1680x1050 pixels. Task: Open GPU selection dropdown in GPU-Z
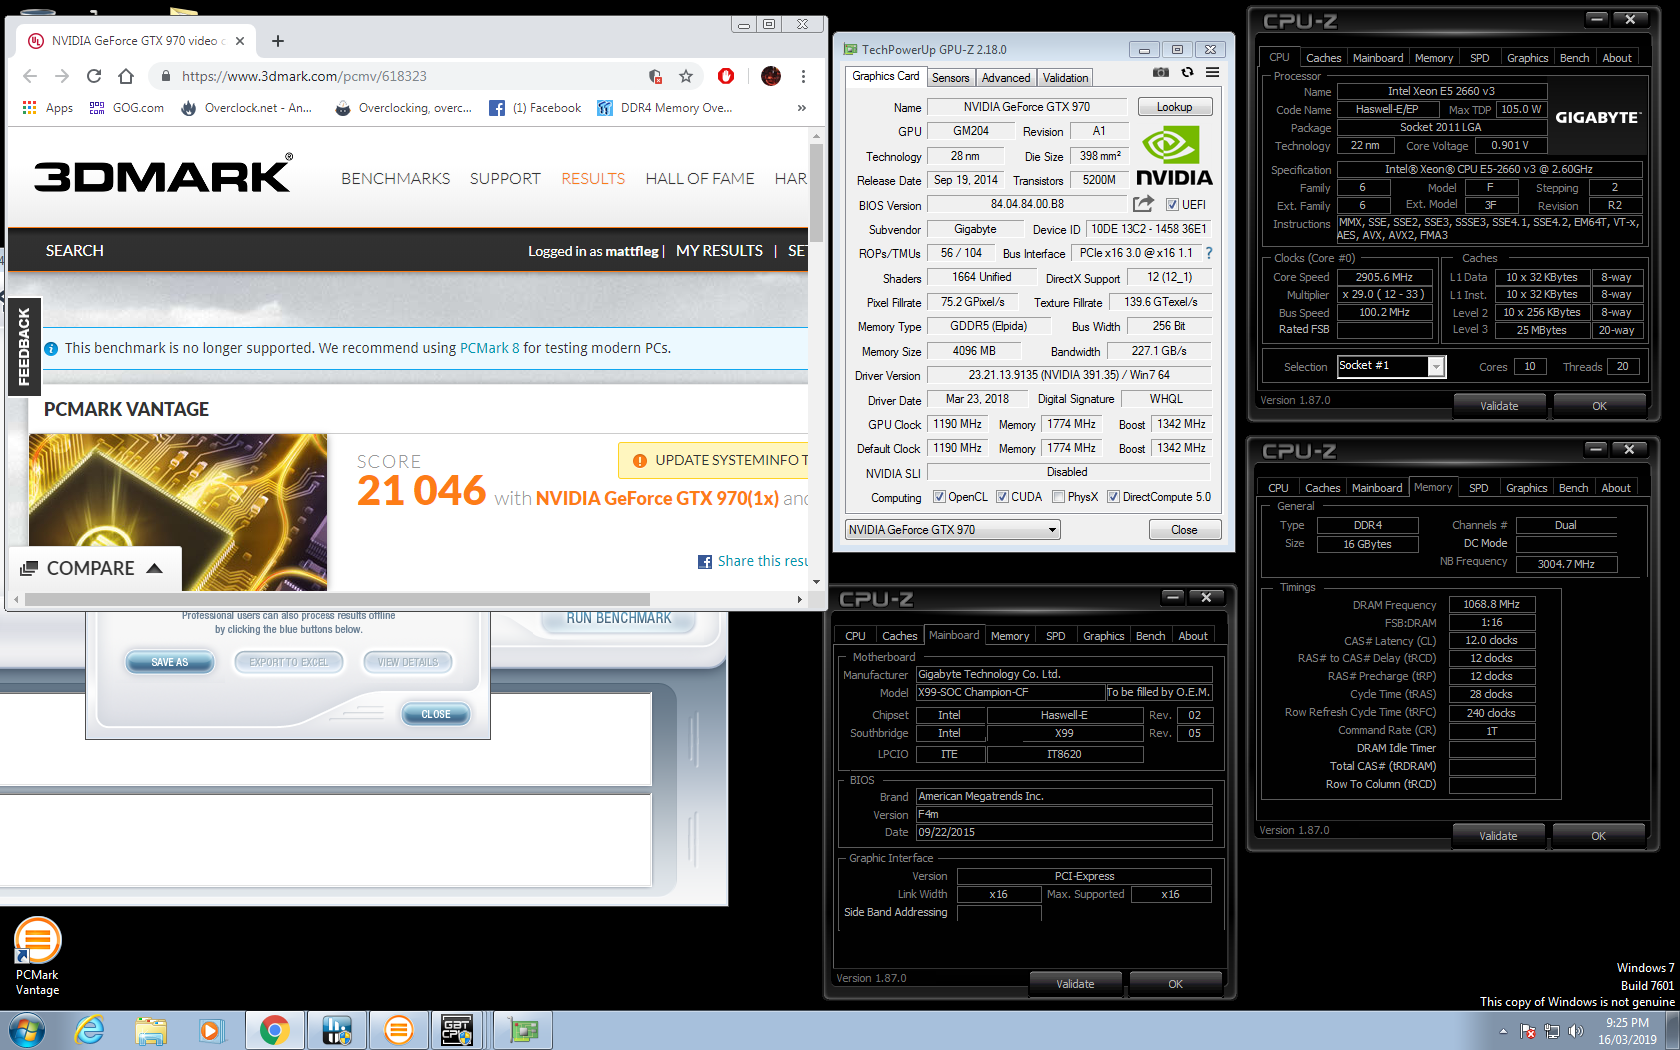[x=952, y=530]
